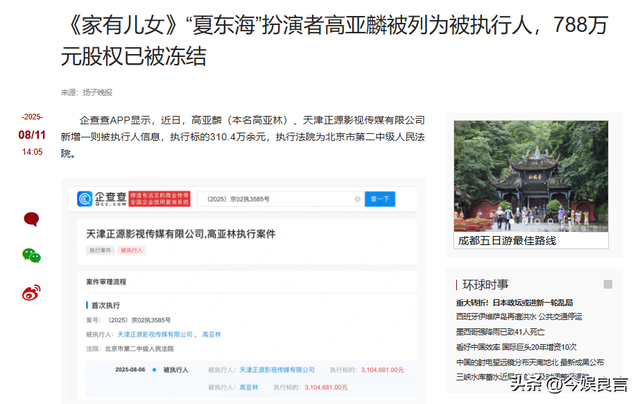Open the news link about 西西里岛 flooding
This screenshot has width=640, height=404.
(519, 317)
